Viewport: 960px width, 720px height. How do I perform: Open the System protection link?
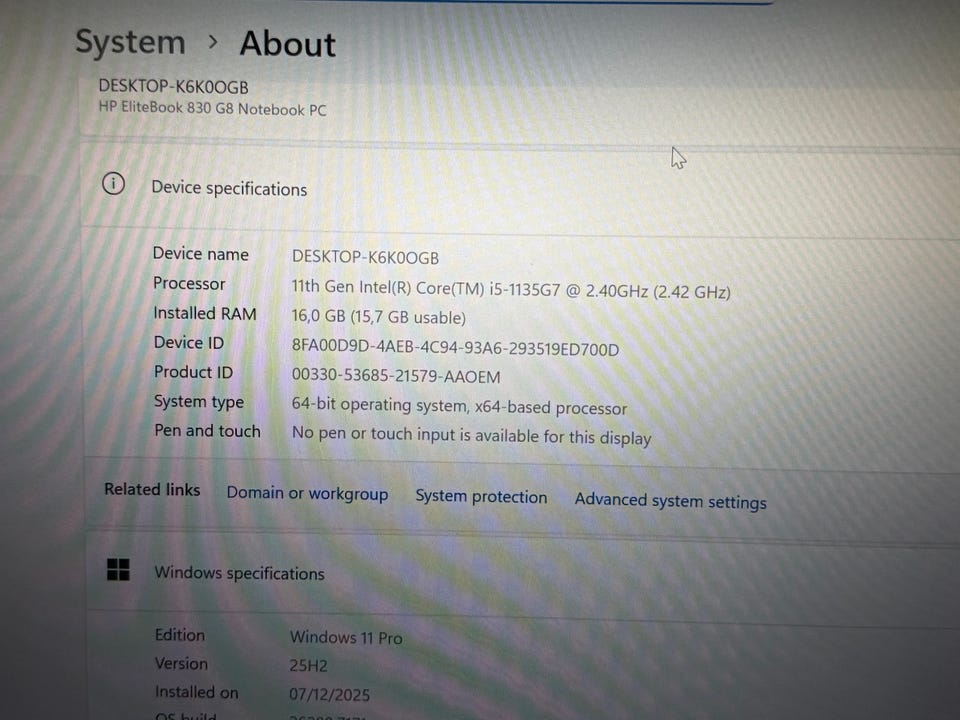(x=481, y=497)
